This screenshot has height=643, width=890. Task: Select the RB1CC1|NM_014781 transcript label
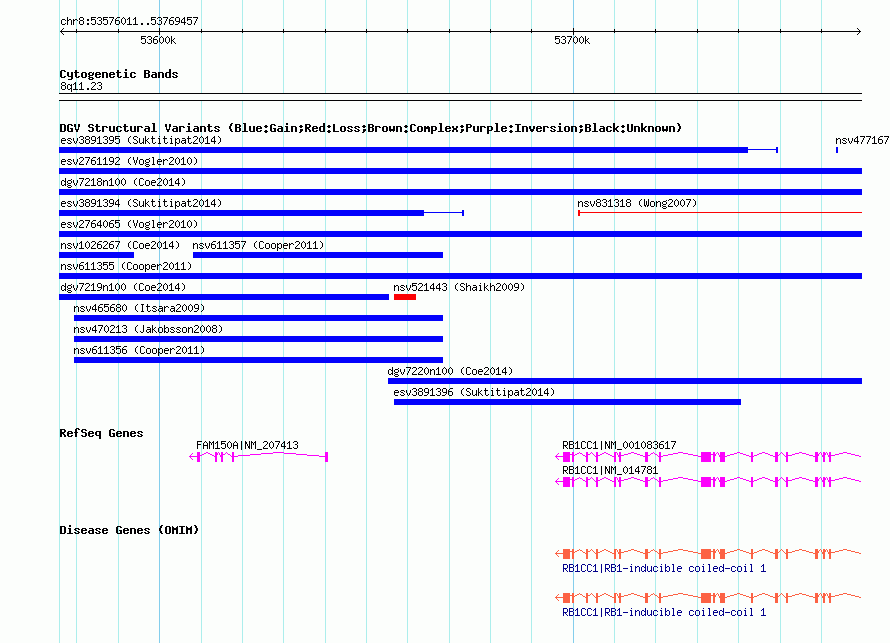click(x=610, y=470)
